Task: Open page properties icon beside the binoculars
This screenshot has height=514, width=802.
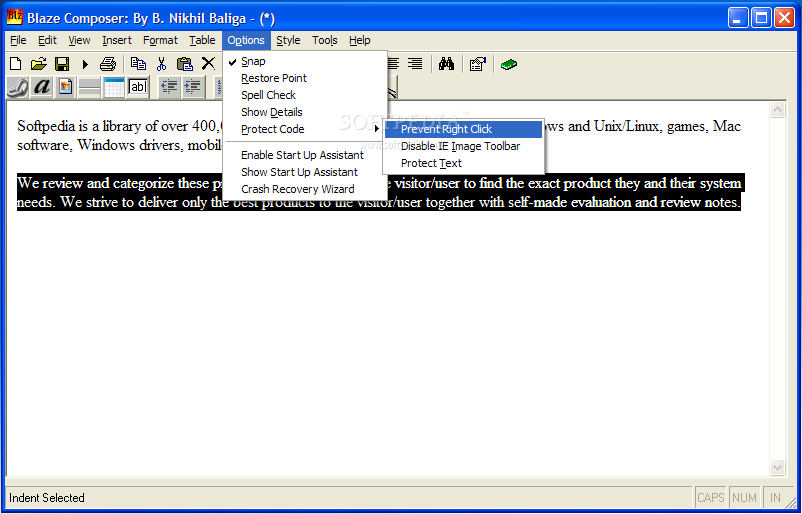Action: point(478,63)
